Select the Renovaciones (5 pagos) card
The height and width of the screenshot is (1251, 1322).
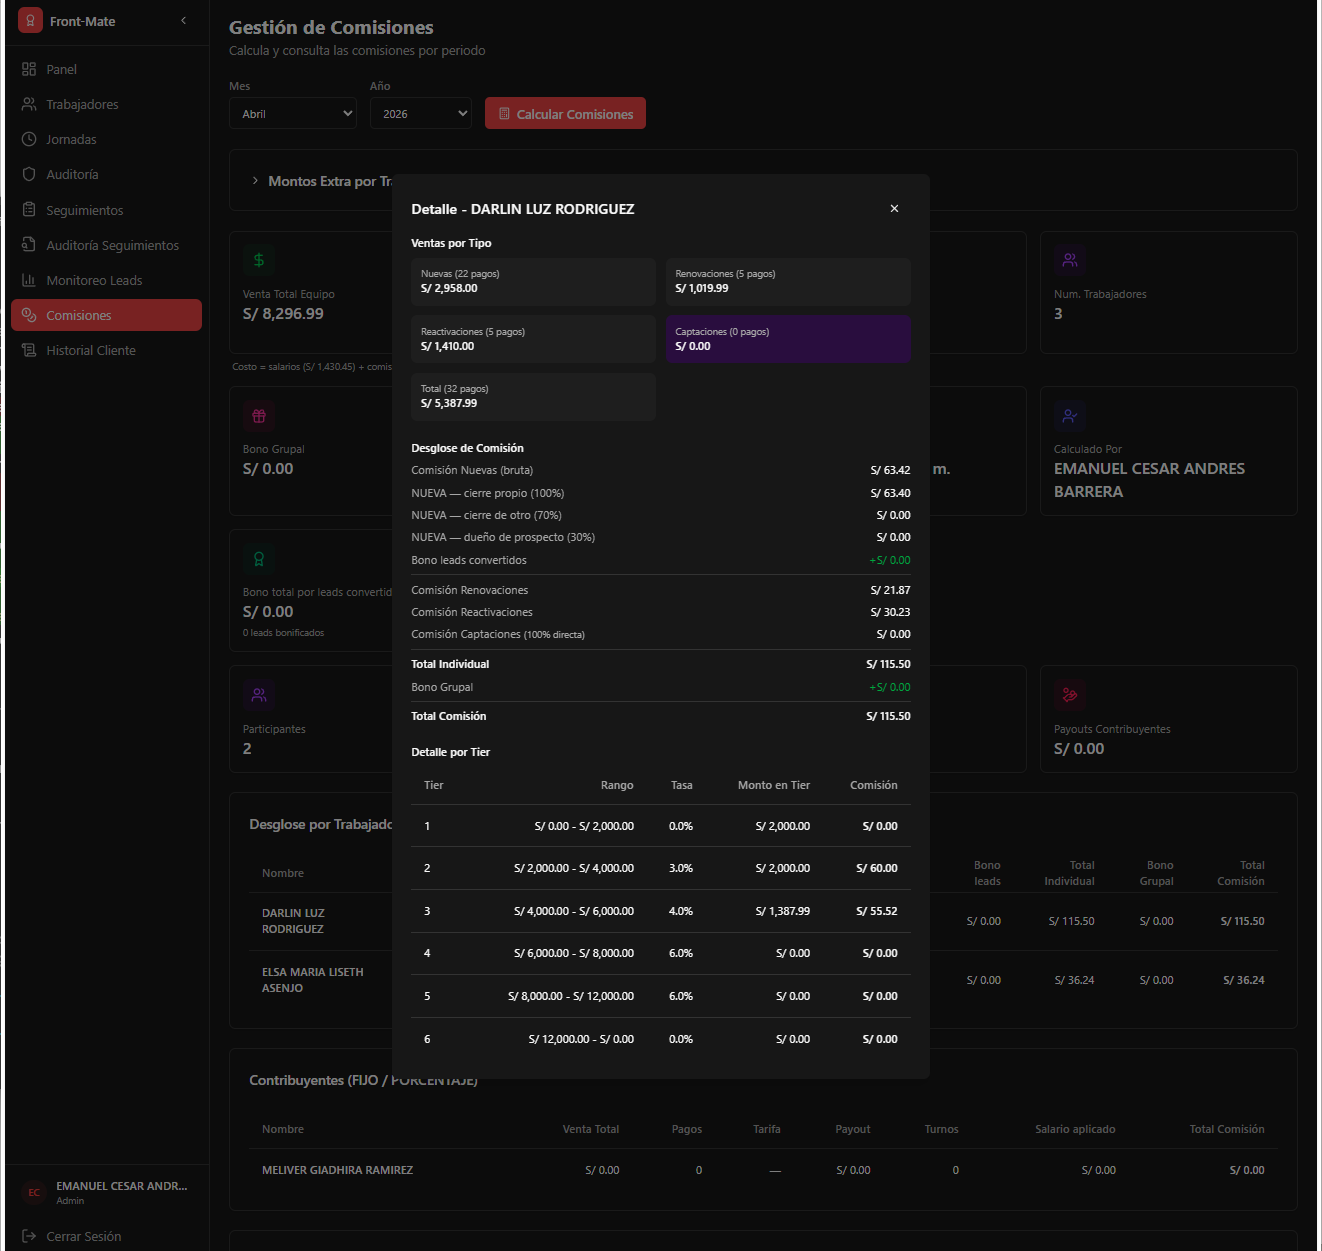coord(788,282)
